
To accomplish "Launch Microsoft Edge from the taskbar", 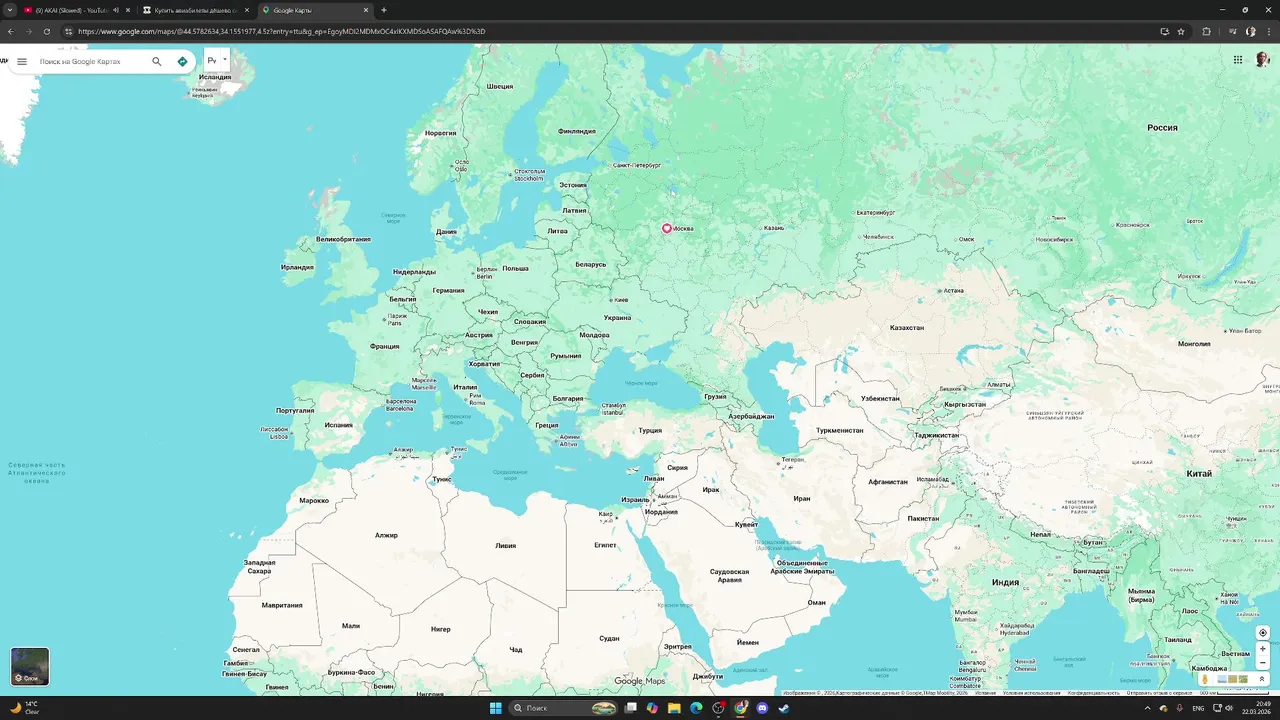I will click(696, 708).
